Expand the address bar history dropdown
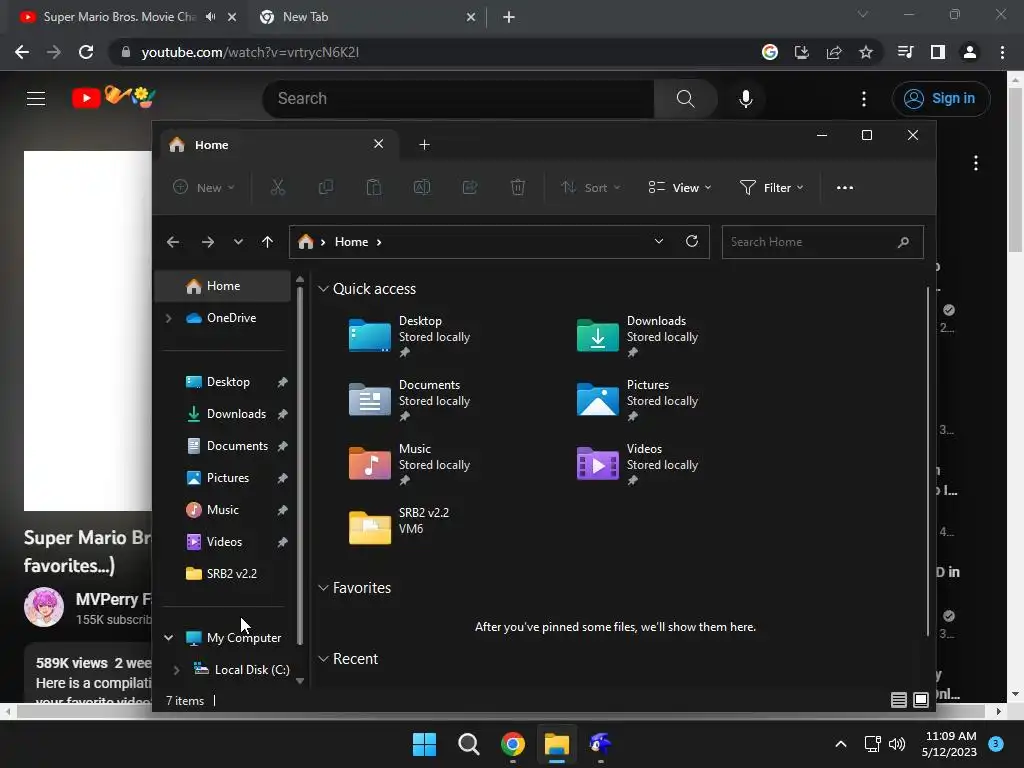 click(x=659, y=241)
